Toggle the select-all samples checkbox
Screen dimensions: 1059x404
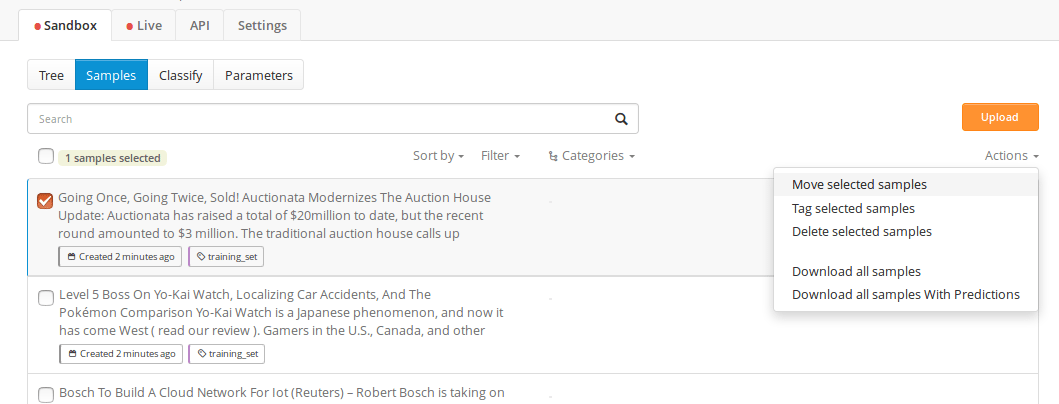coord(46,156)
